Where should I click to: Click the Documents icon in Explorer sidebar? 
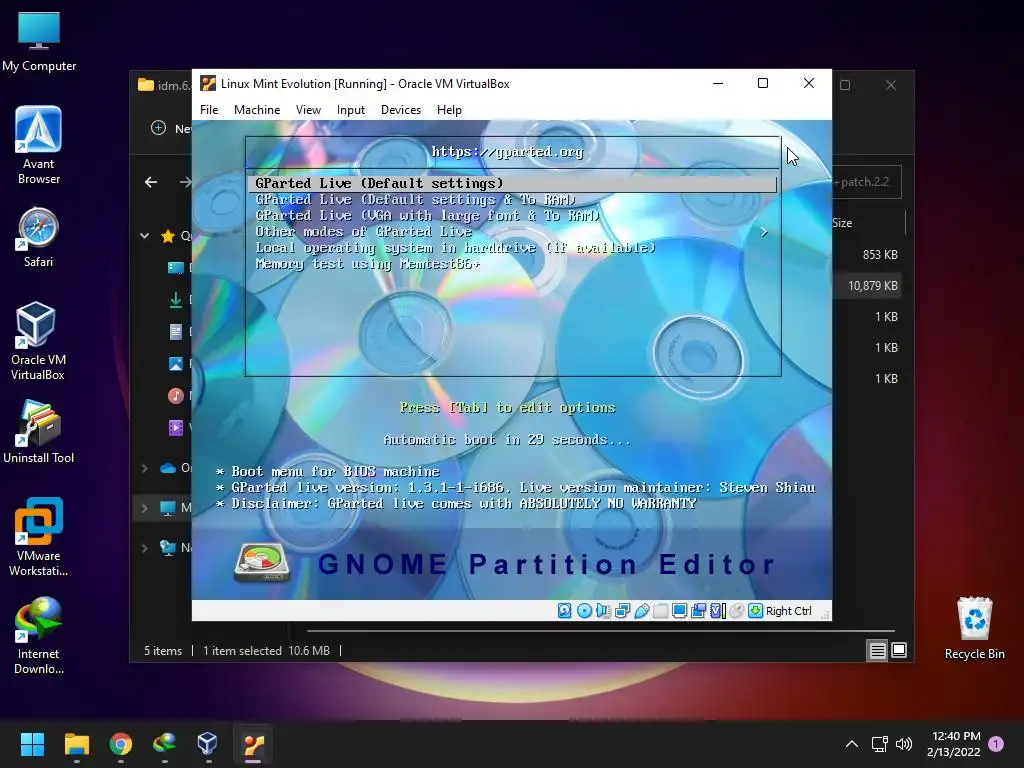176,332
